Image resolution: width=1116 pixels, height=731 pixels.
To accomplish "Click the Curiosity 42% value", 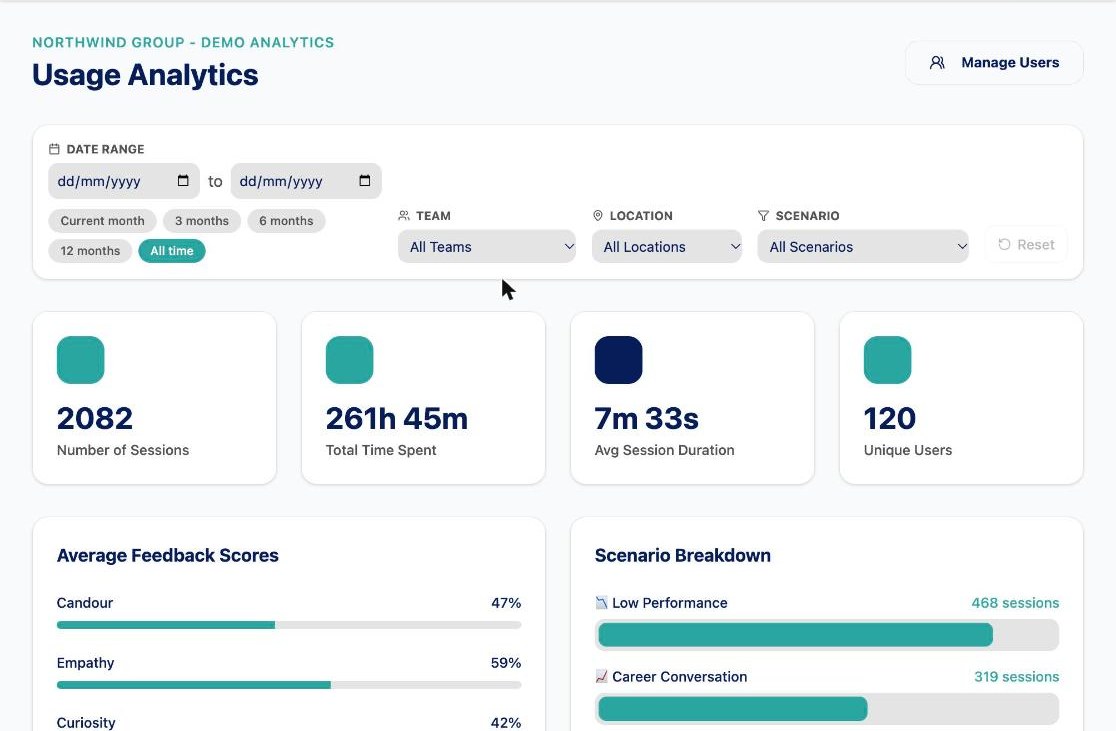I will pos(506,722).
